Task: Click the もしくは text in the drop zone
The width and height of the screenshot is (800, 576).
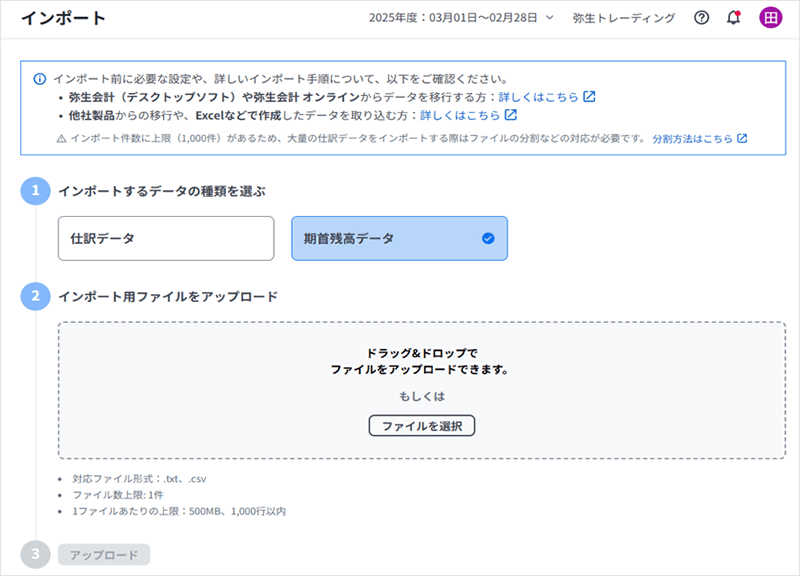Action: click(422, 396)
